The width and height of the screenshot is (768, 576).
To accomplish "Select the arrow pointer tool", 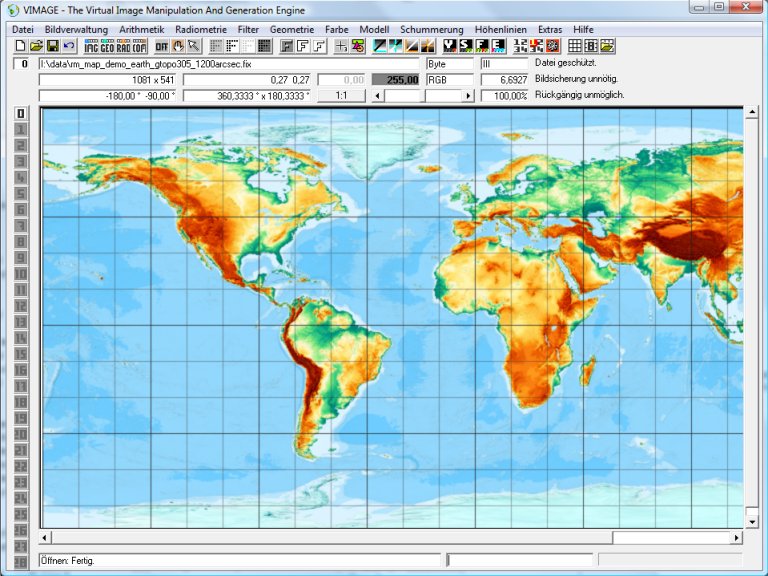I will (x=194, y=46).
